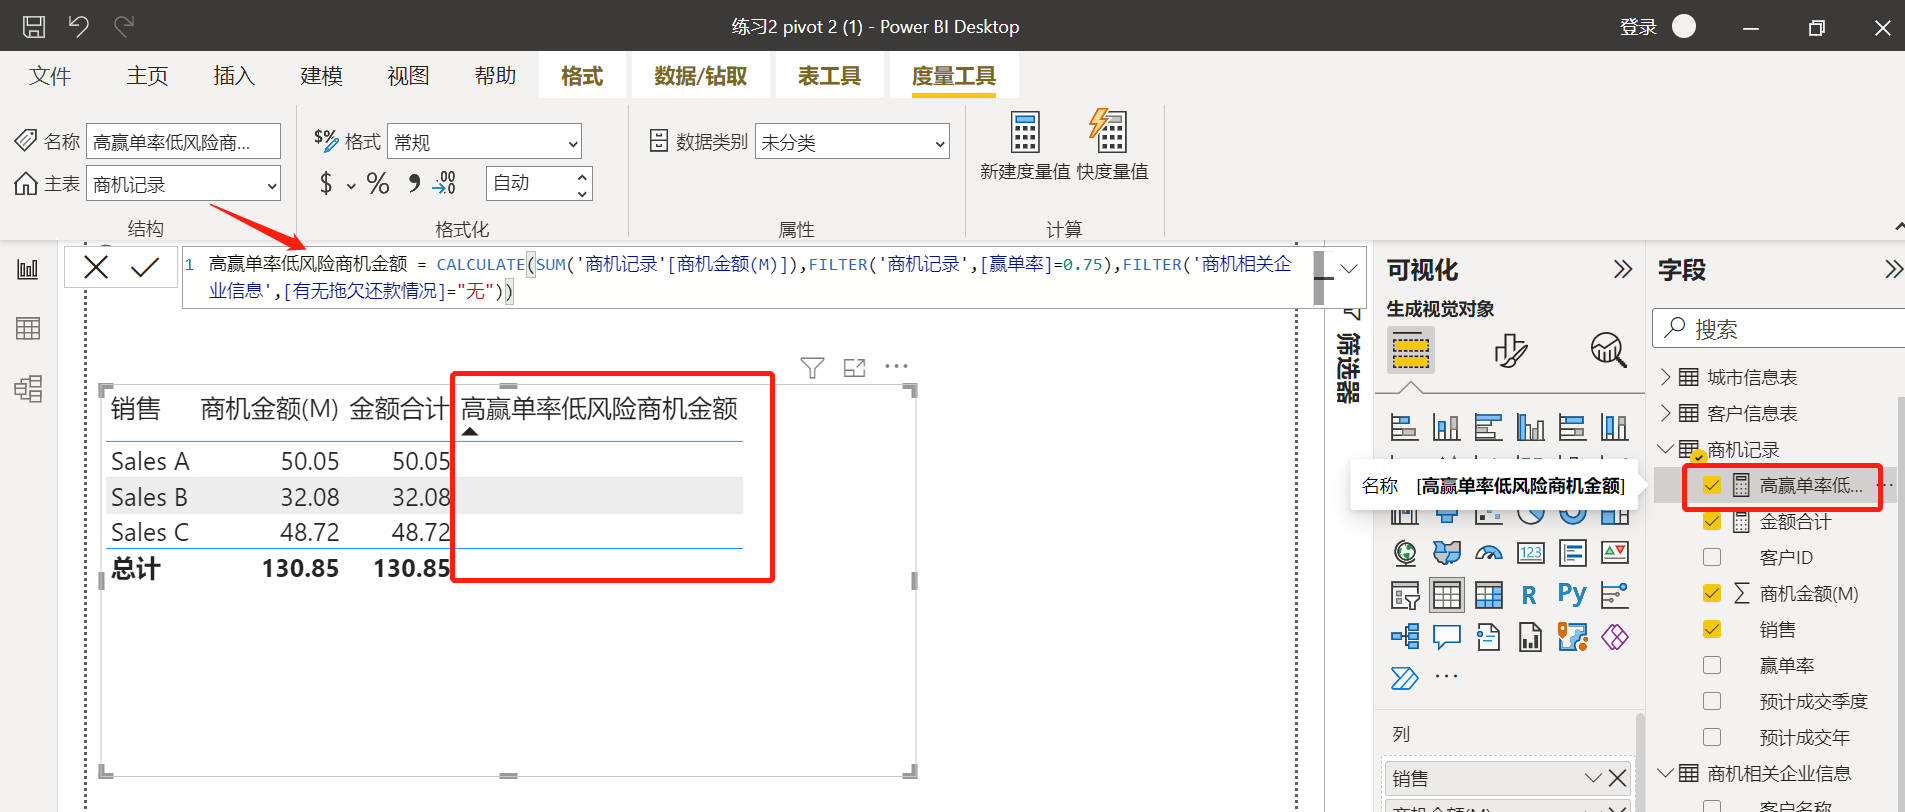This screenshot has height=812, width=1905.
Task: Open the 建模 ribbon tab
Action: pyautogui.click(x=321, y=76)
